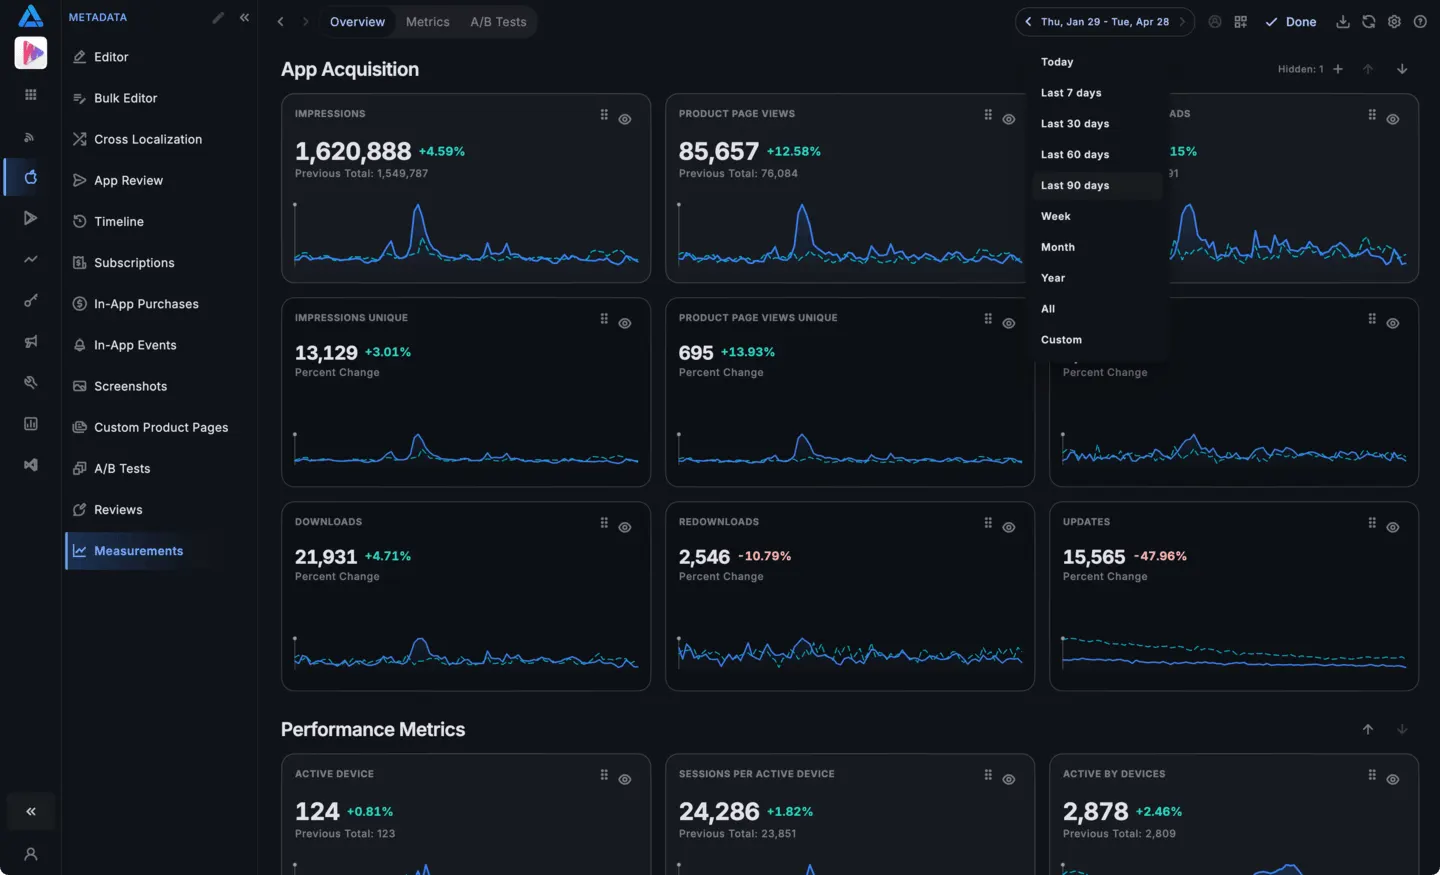1440x875 pixels.
Task: Hide the Redownloads card with eye icon
Action: pos(1009,527)
